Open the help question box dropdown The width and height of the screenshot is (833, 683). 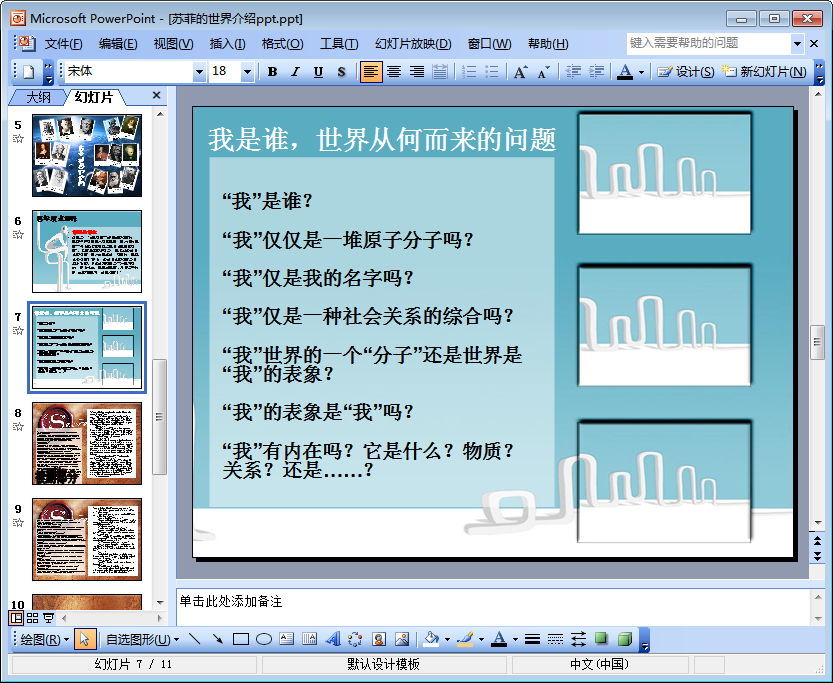(797, 44)
